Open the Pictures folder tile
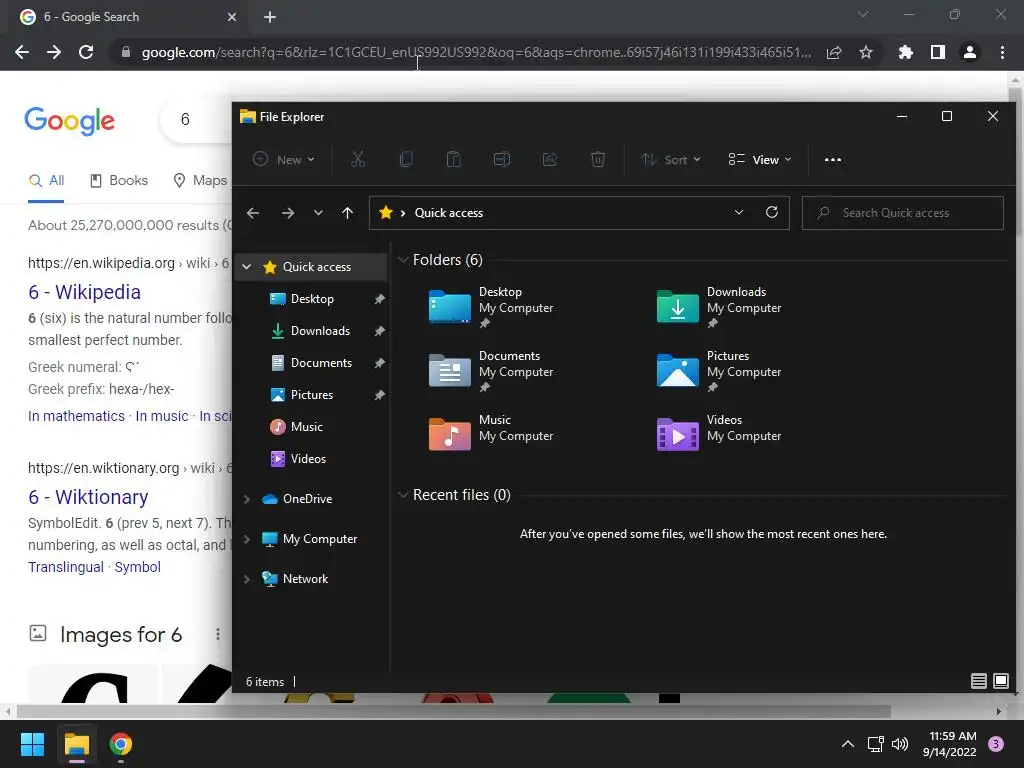1024x768 pixels. tap(719, 371)
